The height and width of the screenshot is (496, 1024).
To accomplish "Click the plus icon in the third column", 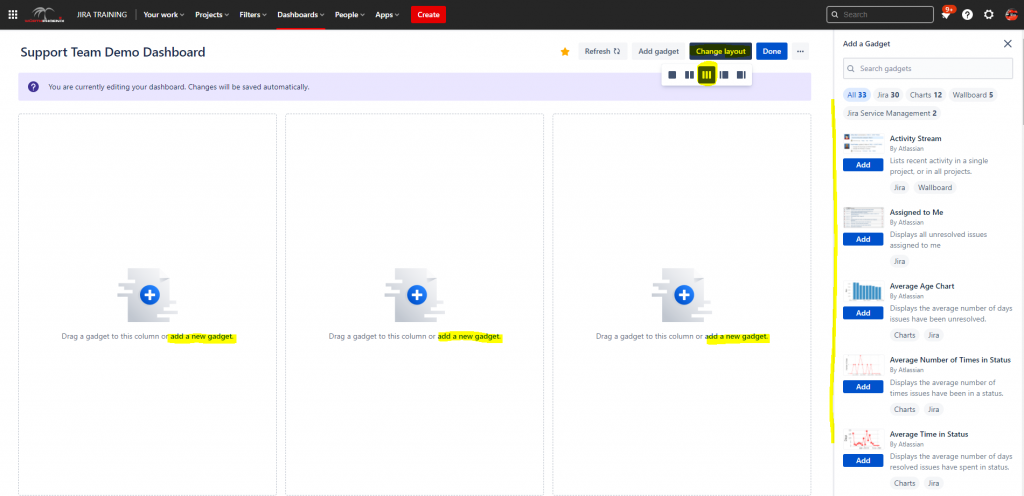I will (684, 295).
